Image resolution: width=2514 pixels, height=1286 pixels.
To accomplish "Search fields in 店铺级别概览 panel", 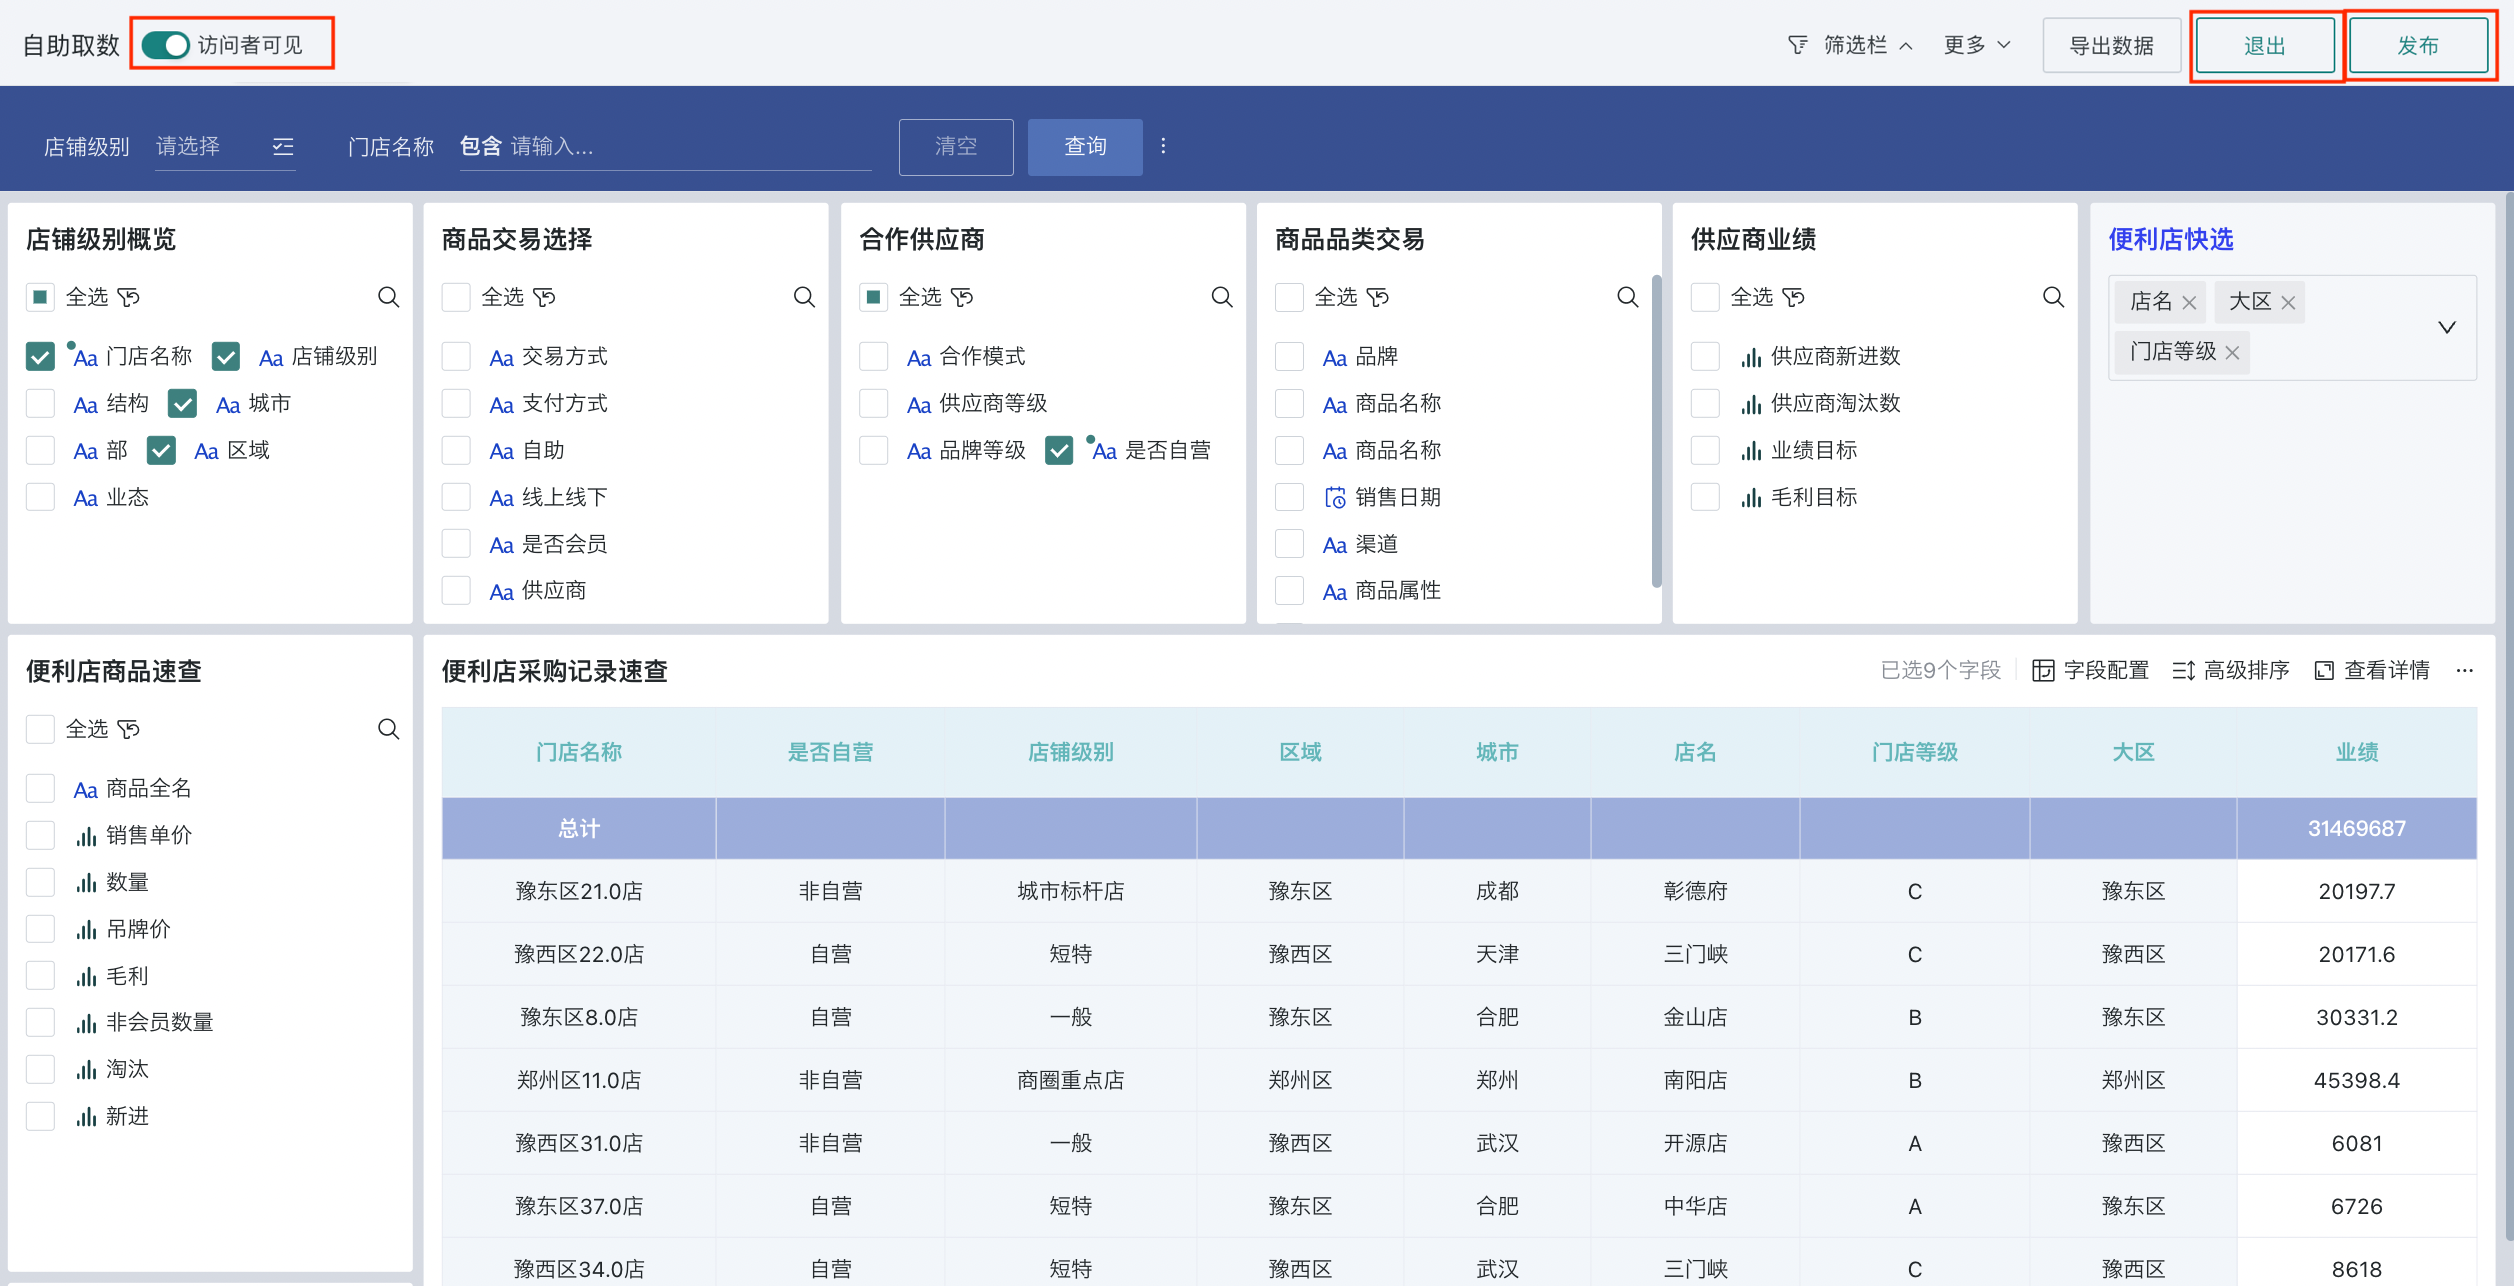I will coord(388,297).
